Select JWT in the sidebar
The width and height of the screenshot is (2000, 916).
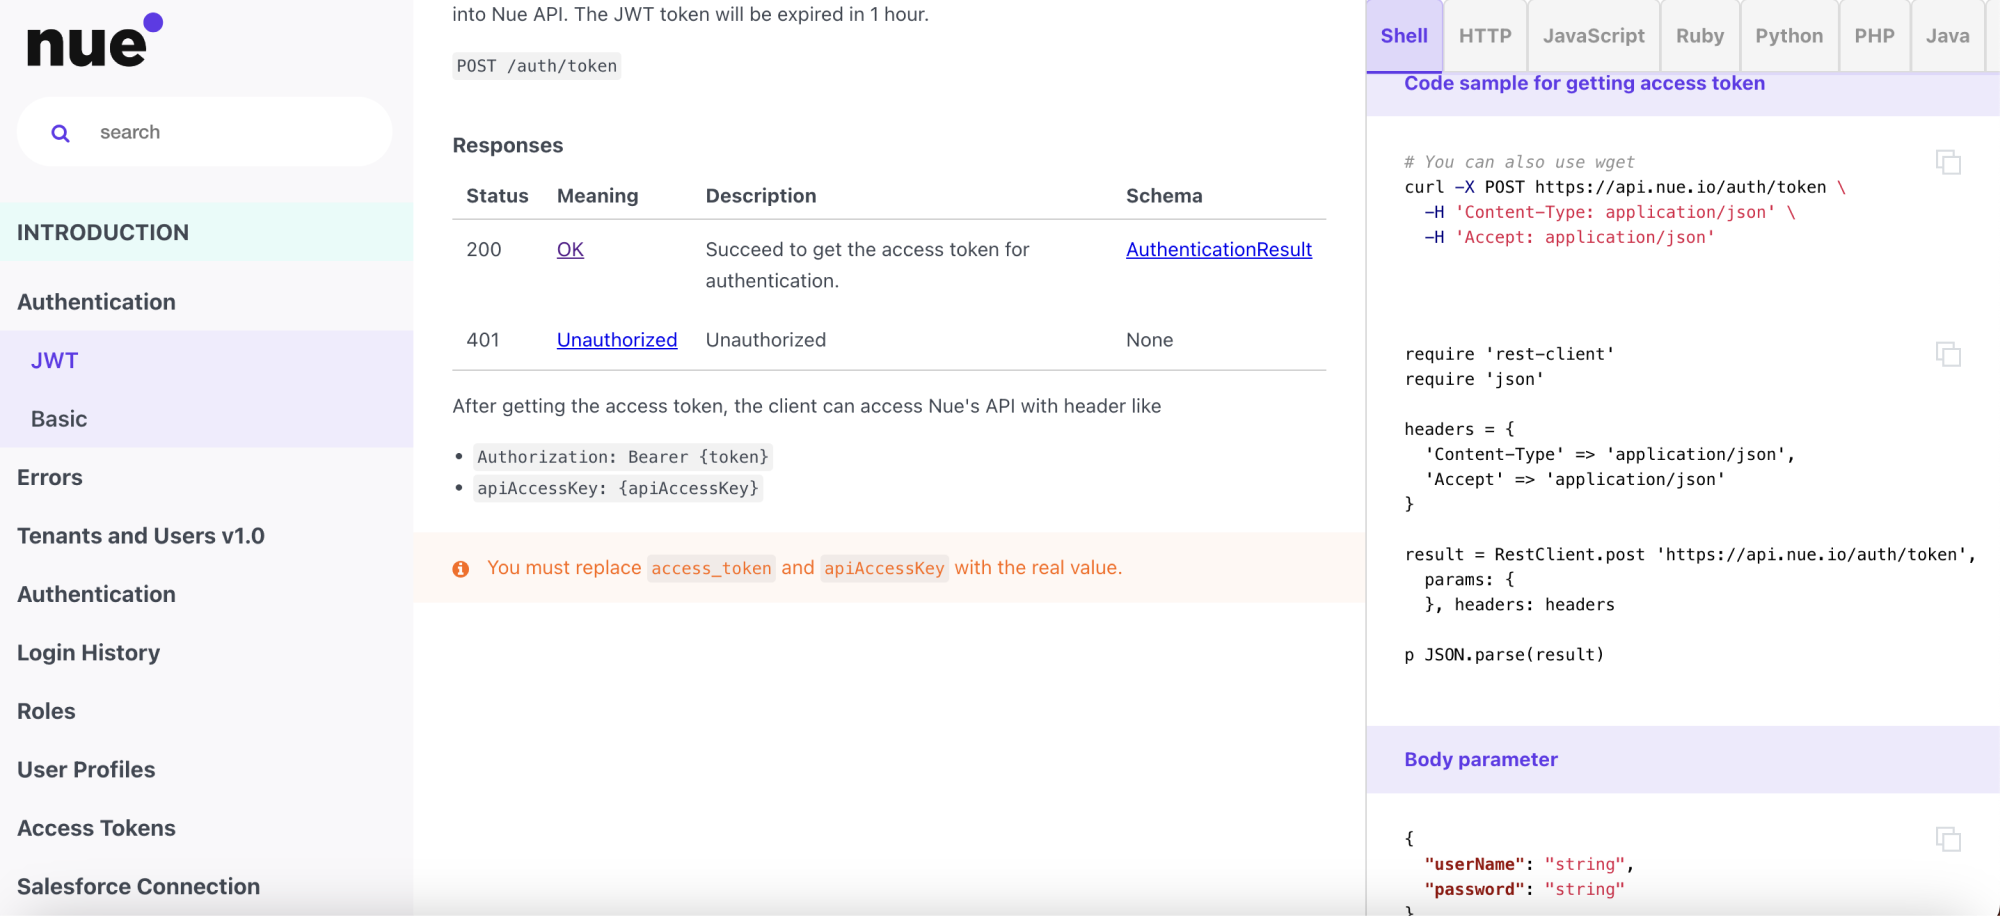[55, 361]
